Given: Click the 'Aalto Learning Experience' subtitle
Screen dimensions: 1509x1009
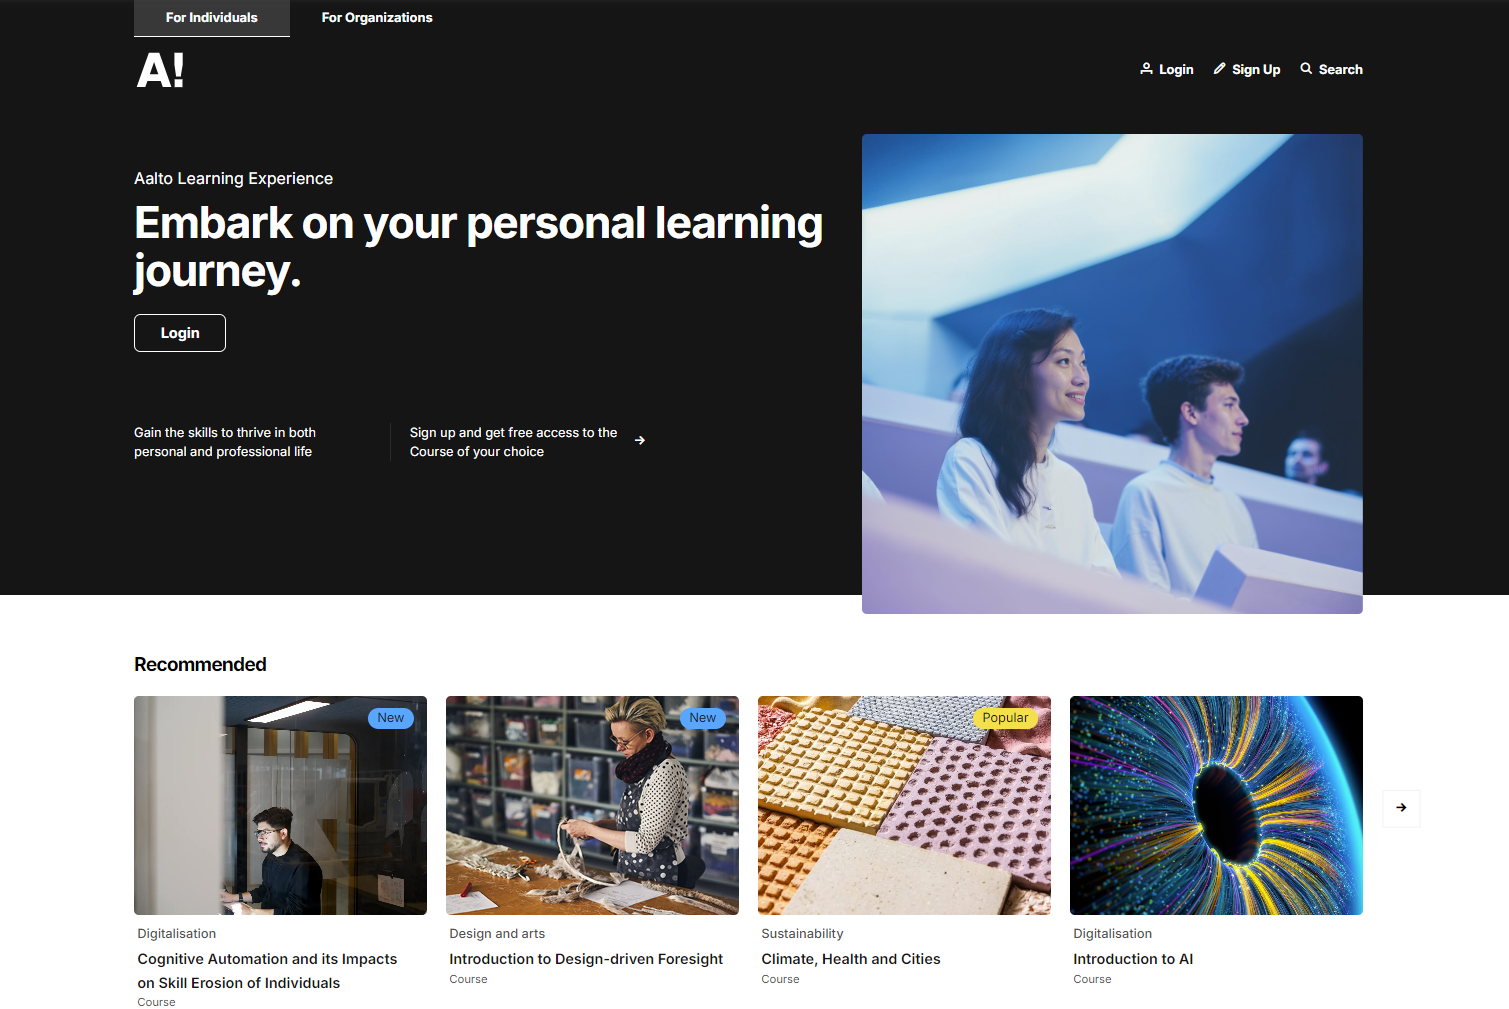Looking at the screenshot, I should [x=233, y=179].
